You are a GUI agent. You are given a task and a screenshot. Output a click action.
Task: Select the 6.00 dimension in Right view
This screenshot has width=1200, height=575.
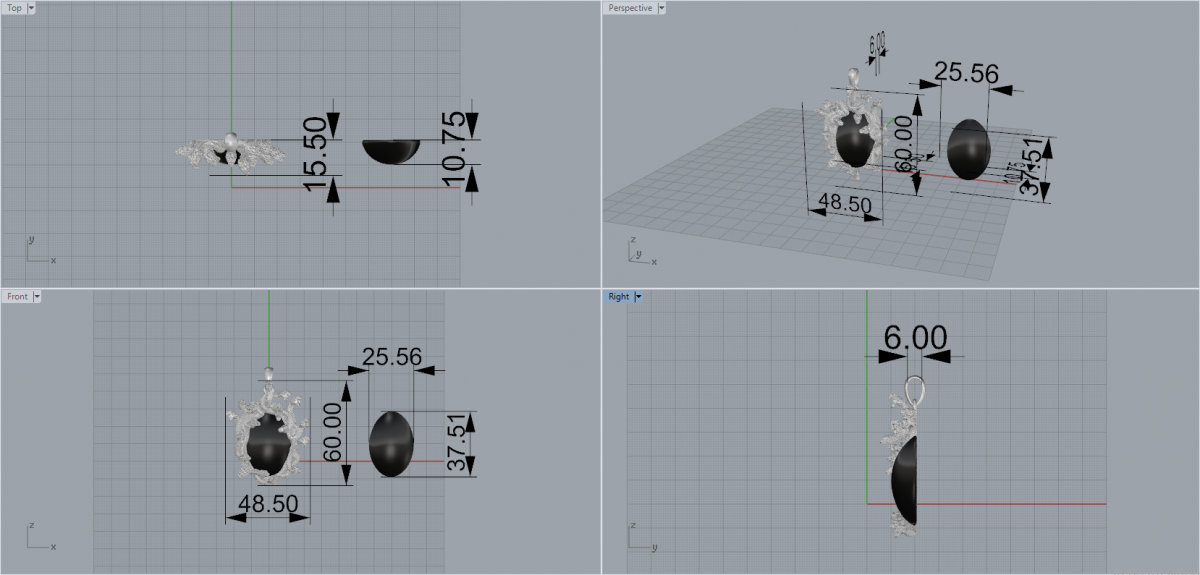point(914,338)
